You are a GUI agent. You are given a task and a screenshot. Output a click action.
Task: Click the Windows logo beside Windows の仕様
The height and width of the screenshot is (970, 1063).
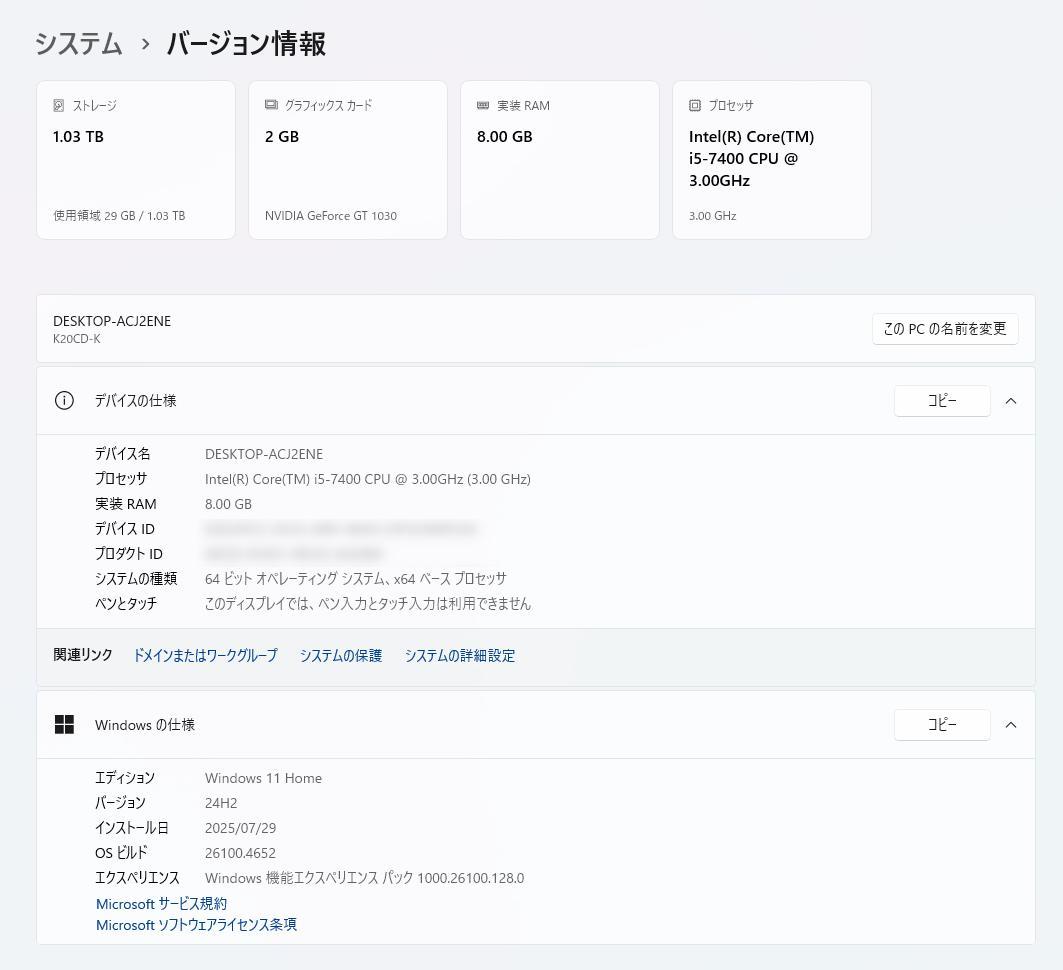64,724
